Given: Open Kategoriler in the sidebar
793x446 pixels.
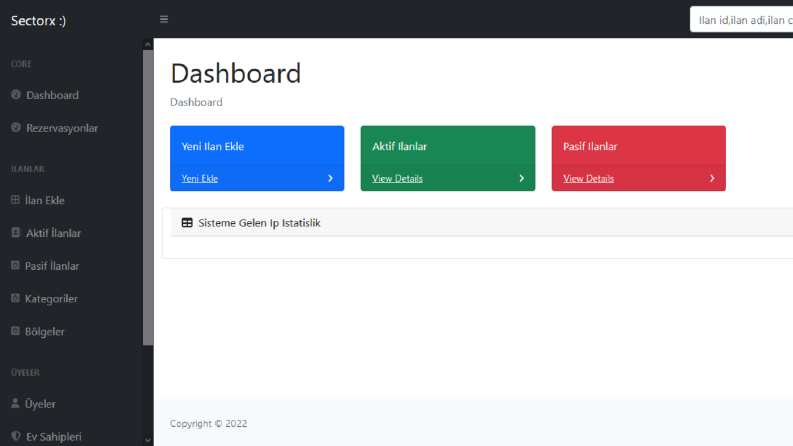Looking at the screenshot, I should pos(51,299).
